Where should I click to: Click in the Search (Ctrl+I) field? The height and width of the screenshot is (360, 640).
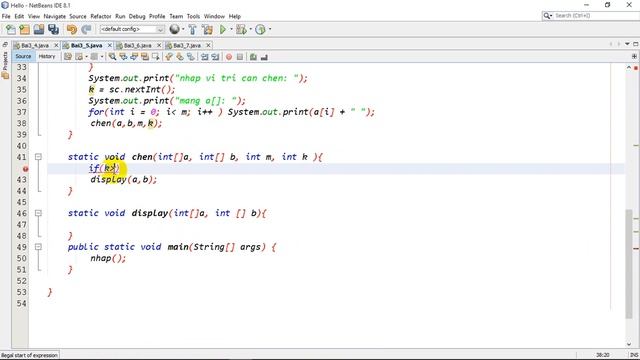coord(597,16)
